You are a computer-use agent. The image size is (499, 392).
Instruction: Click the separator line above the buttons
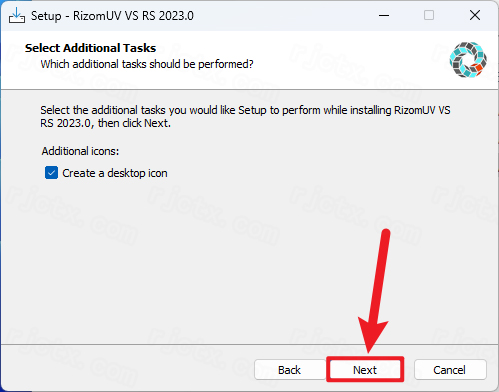click(x=249, y=344)
